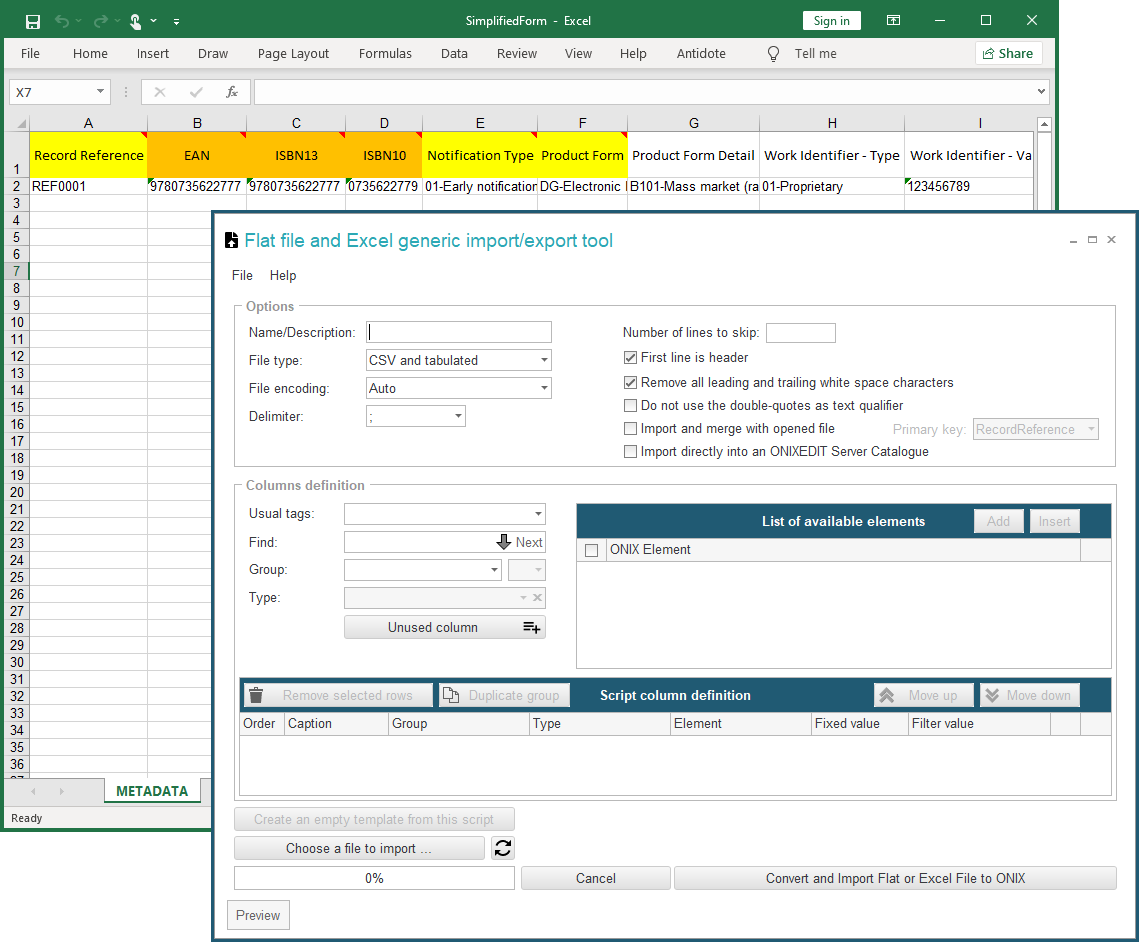This screenshot has width=1142, height=945.
Task: Click the Name/Description input field
Action: [x=459, y=332]
